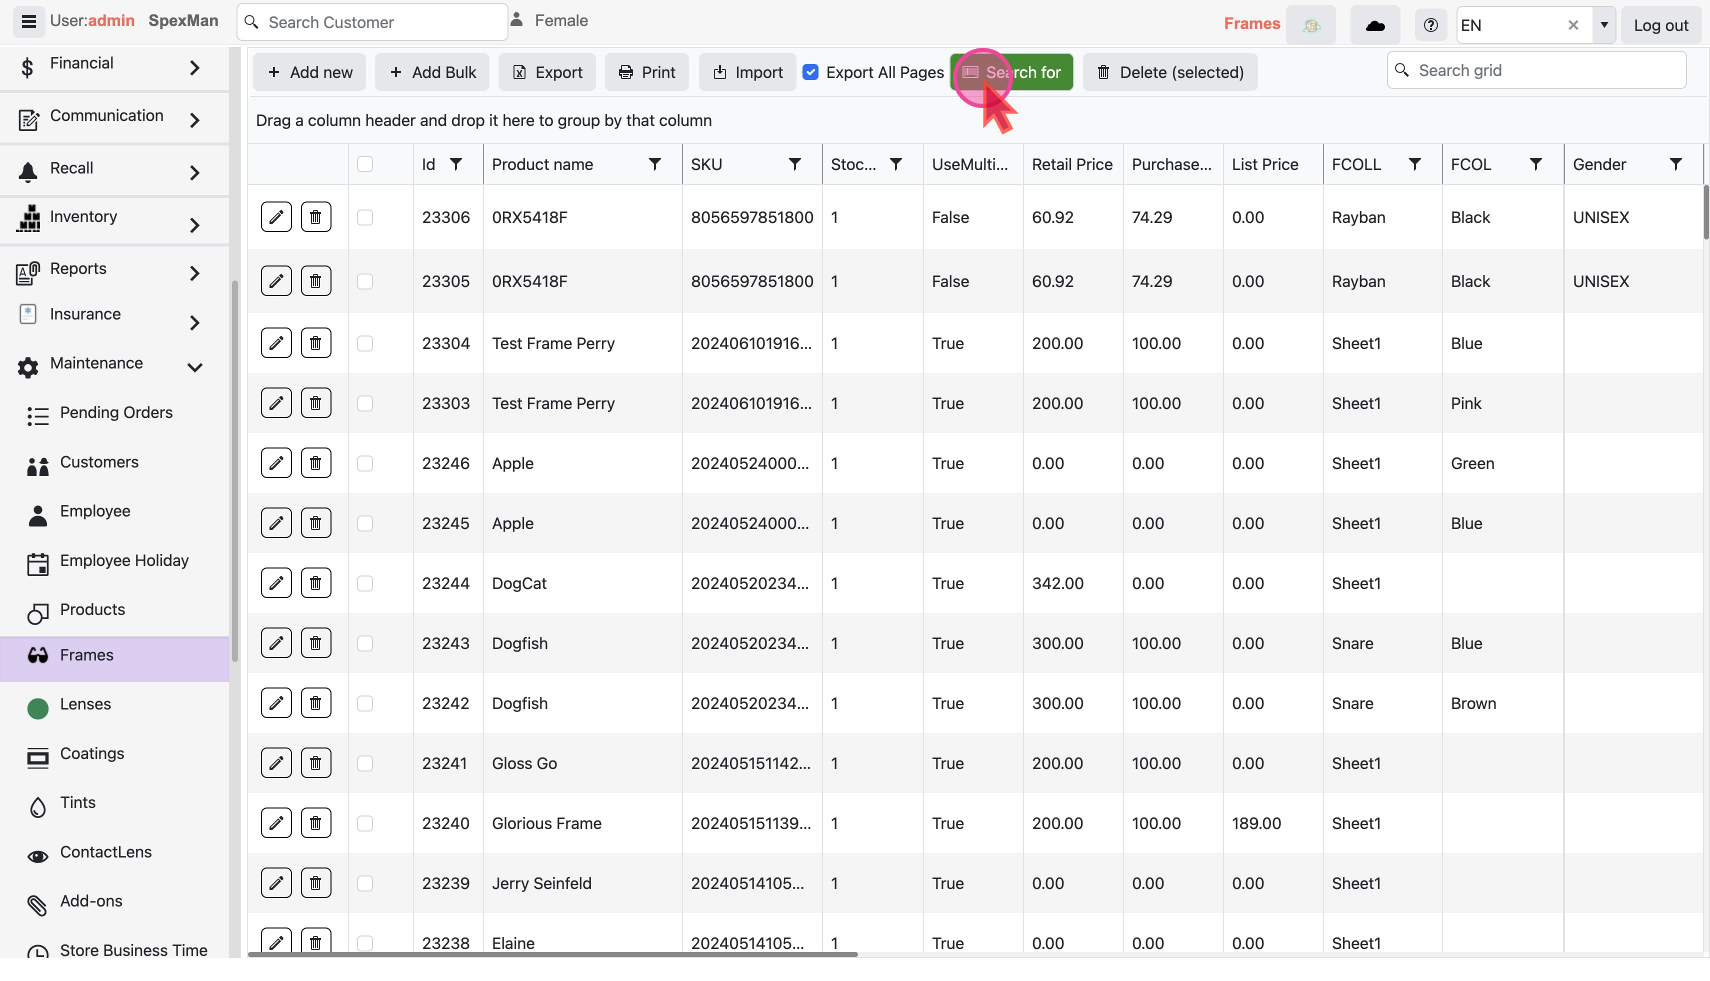The image size is (1710, 981).
Task: Select the checkbox for row 23246
Action: tap(365, 463)
